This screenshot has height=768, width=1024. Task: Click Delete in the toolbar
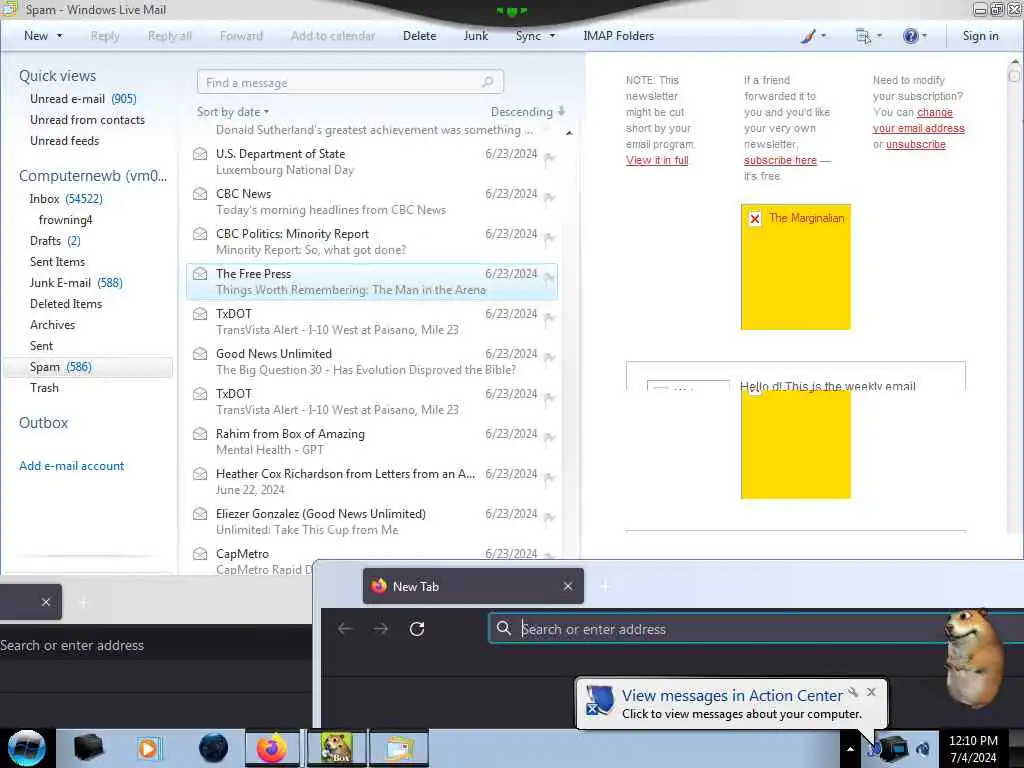coord(419,36)
